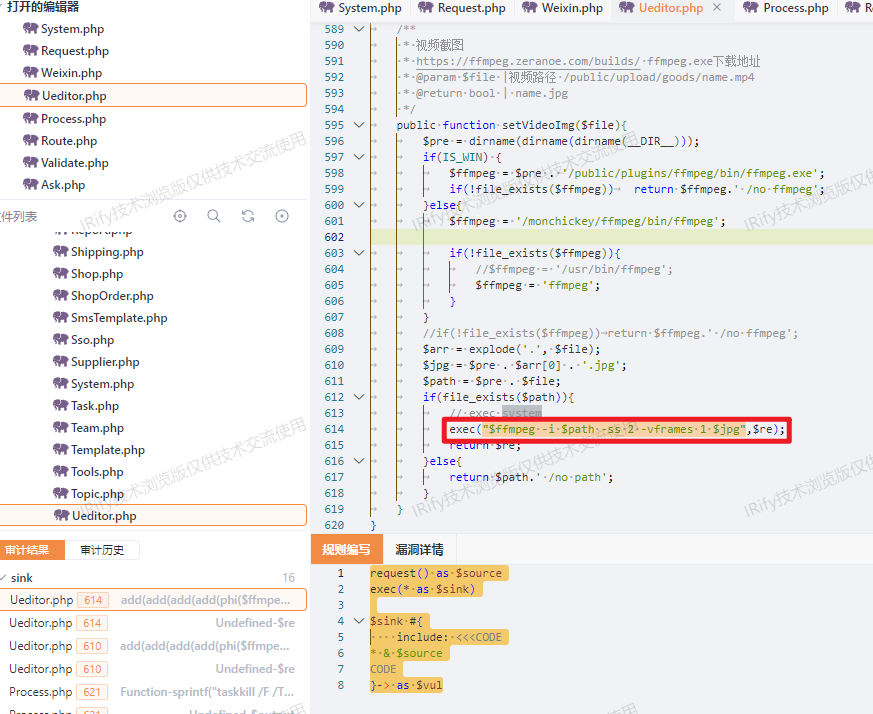
Task: Select the Ueditor.php 614 Undefined-$re audit result
Action: 153,623
